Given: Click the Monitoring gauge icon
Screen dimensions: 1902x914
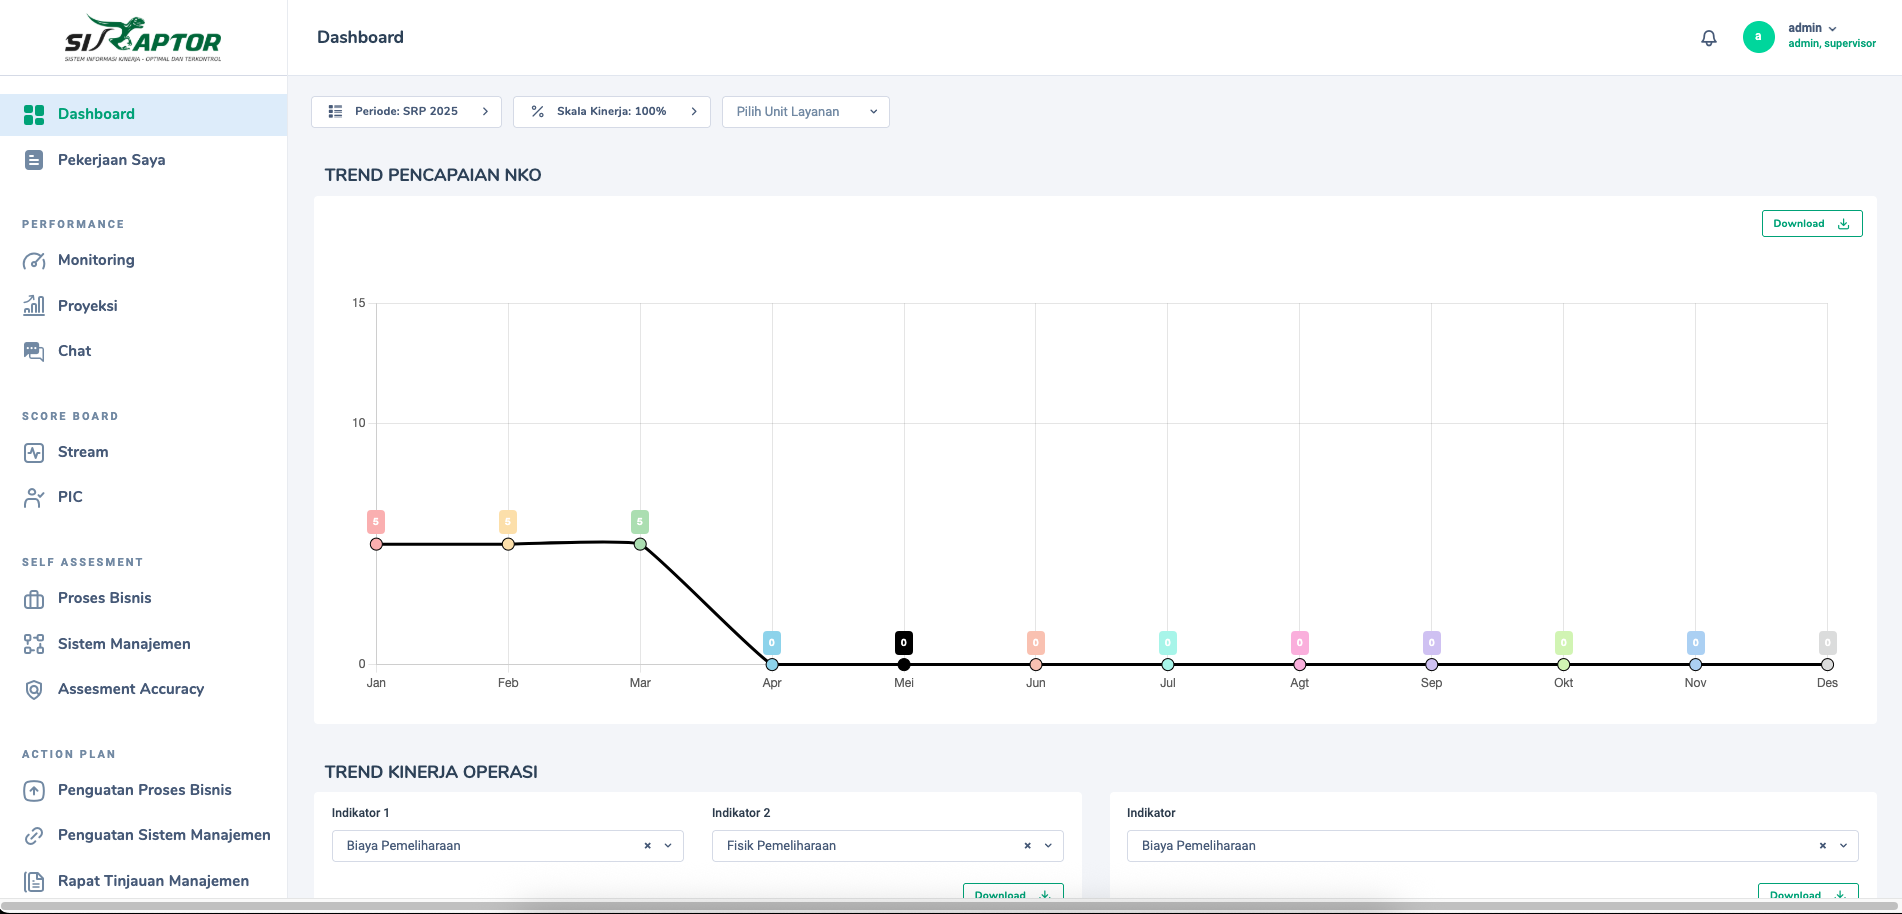Looking at the screenshot, I should tap(34, 261).
